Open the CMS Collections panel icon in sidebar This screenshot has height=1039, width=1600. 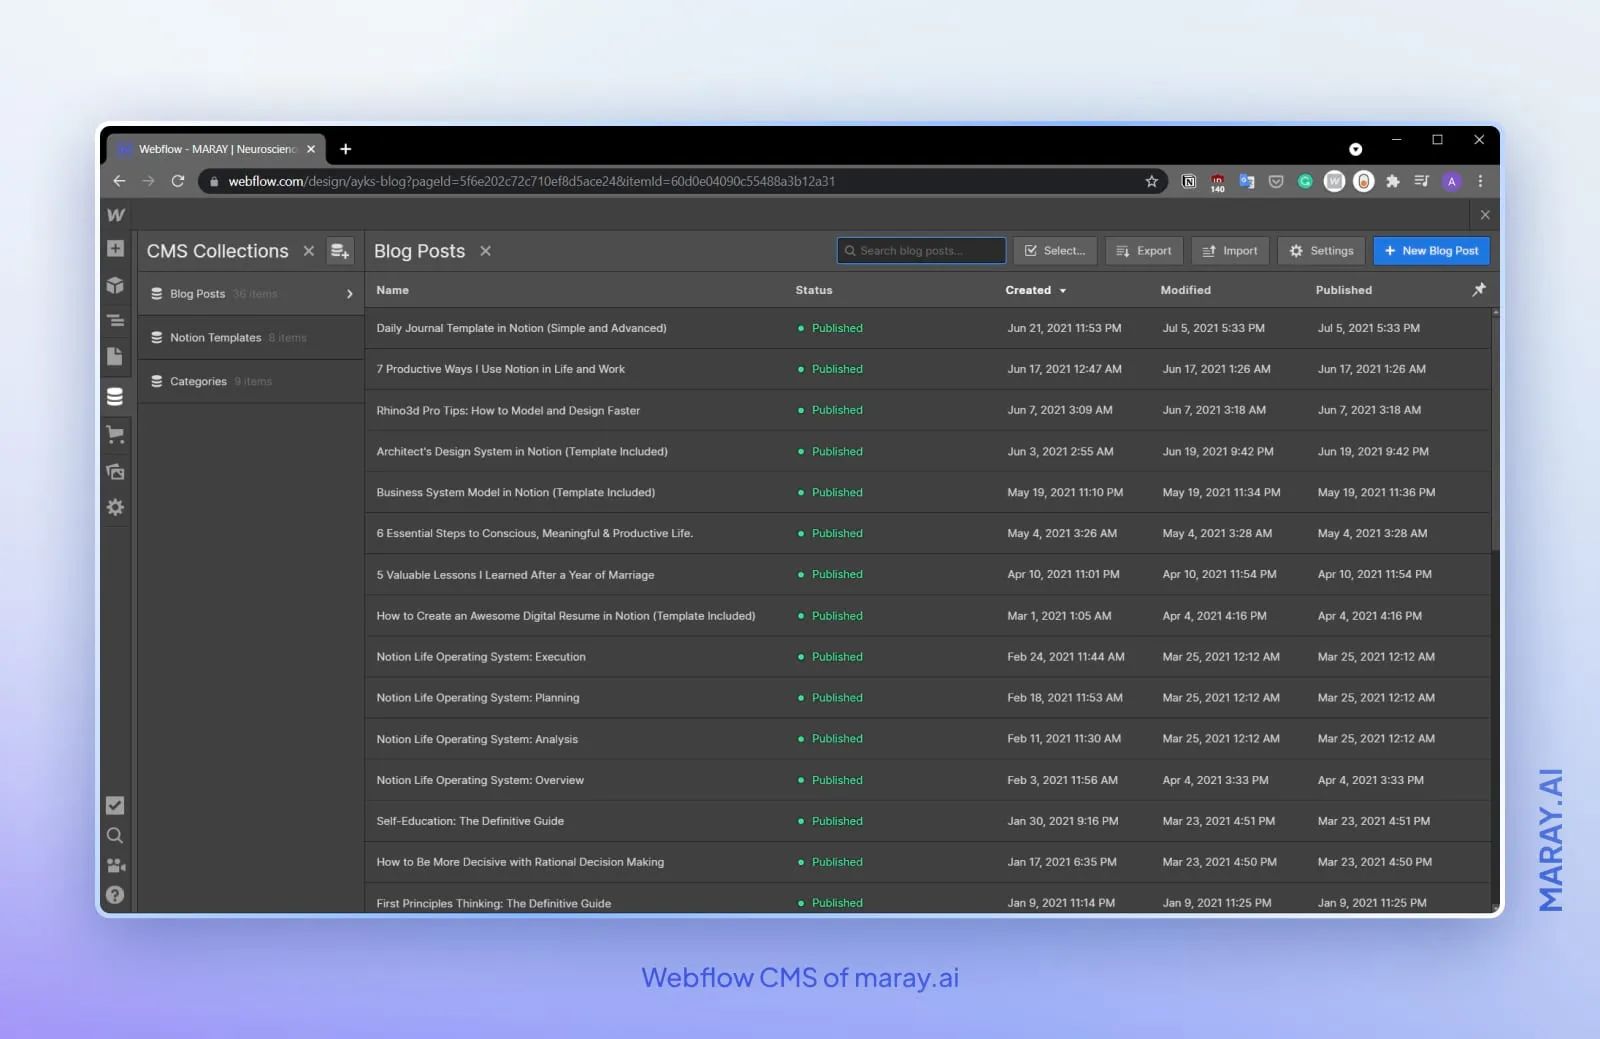(115, 396)
